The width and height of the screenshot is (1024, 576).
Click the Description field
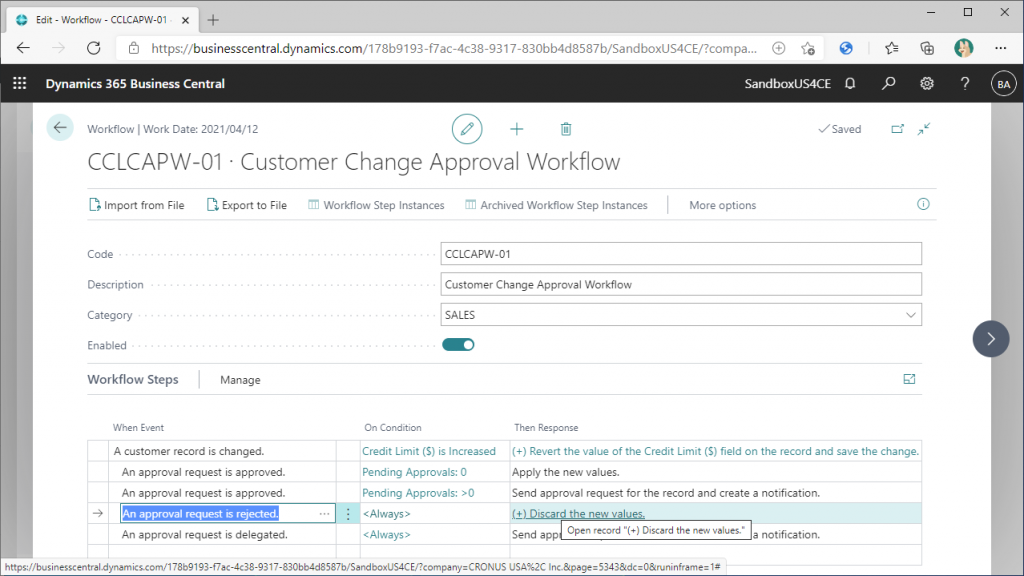click(680, 285)
